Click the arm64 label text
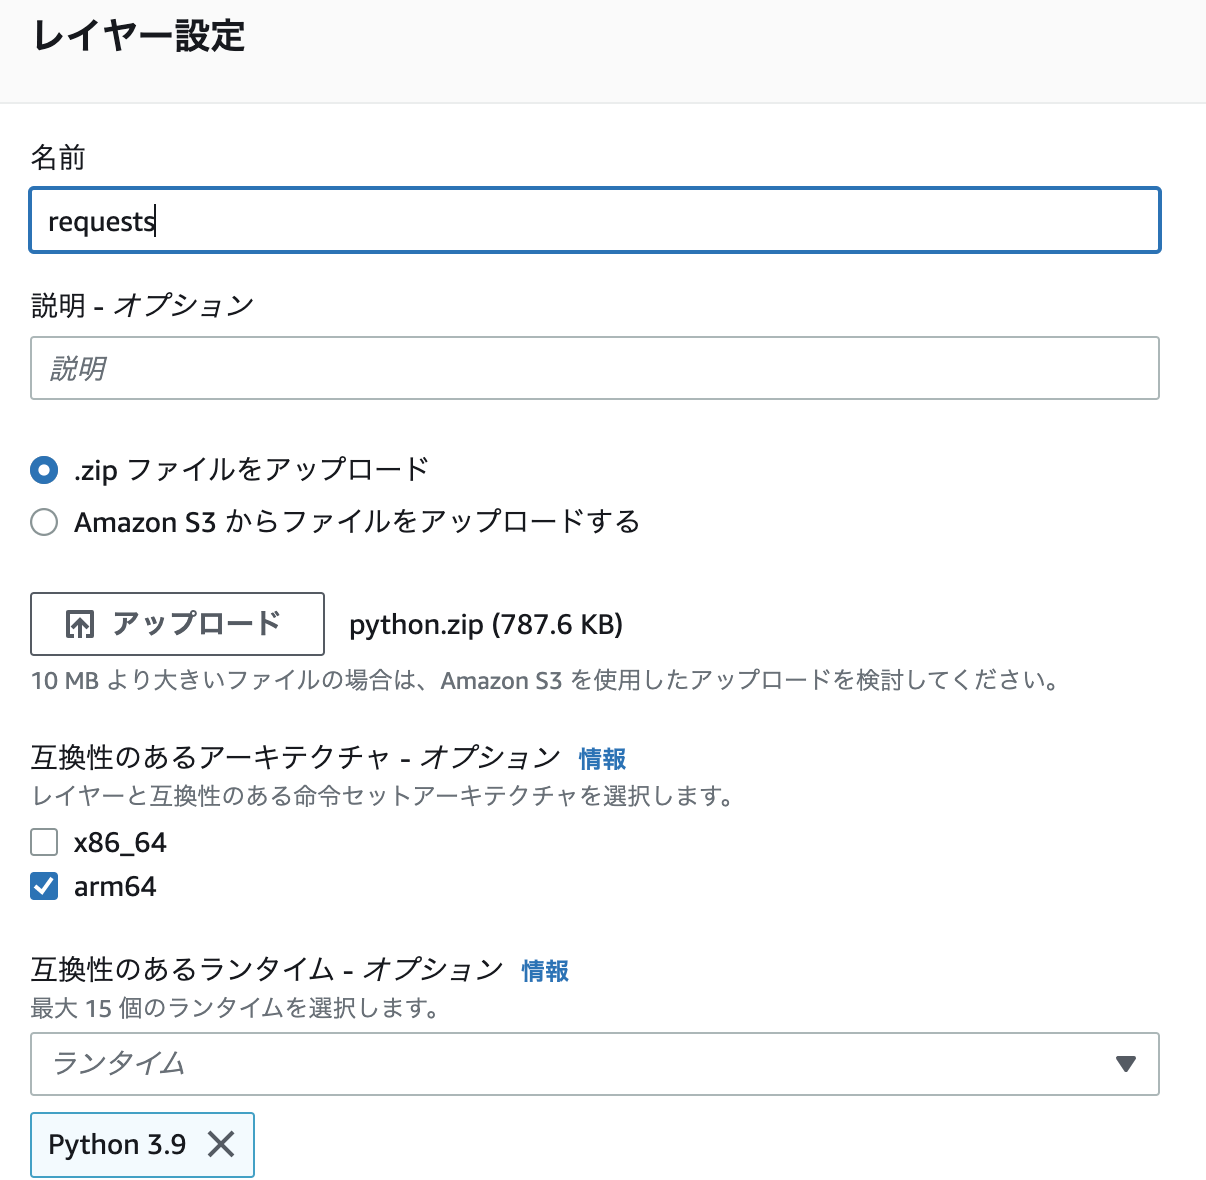Image resolution: width=1206 pixels, height=1180 pixels. click(115, 886)
